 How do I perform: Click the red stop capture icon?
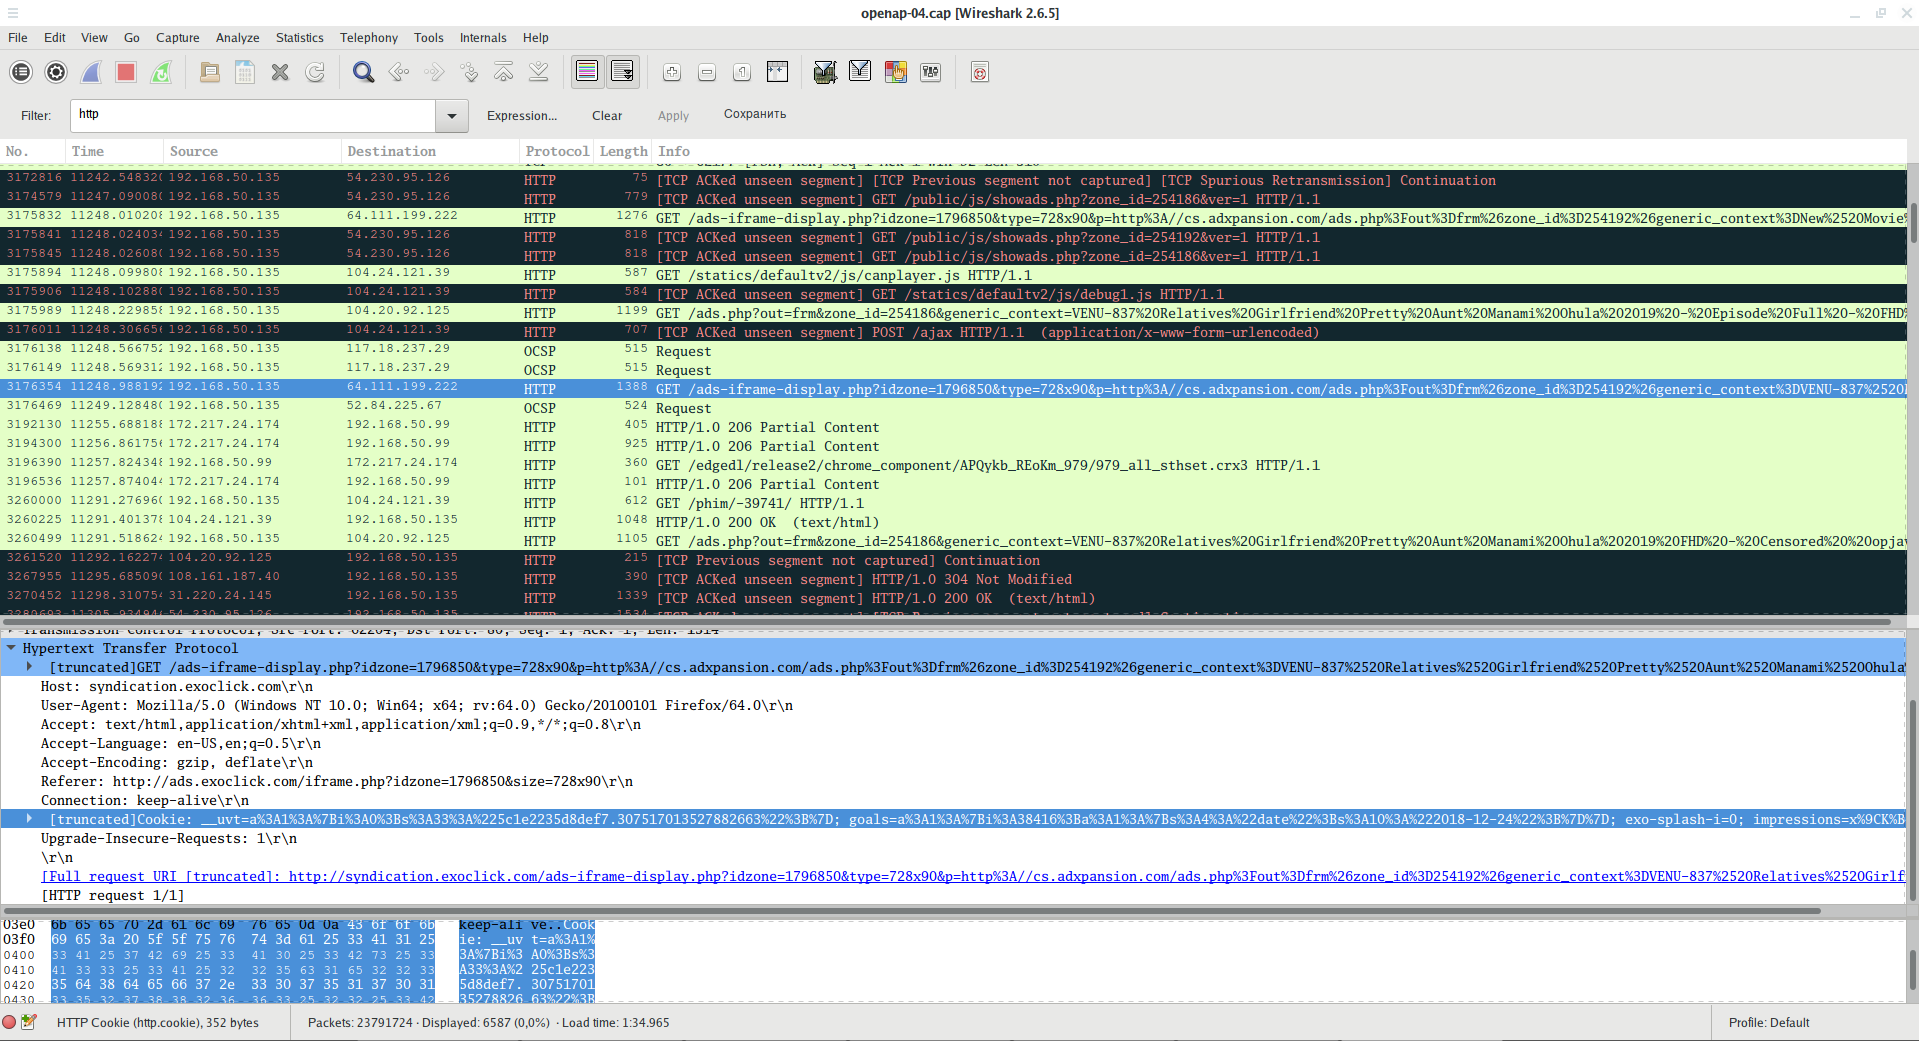(x=126, y=72)
